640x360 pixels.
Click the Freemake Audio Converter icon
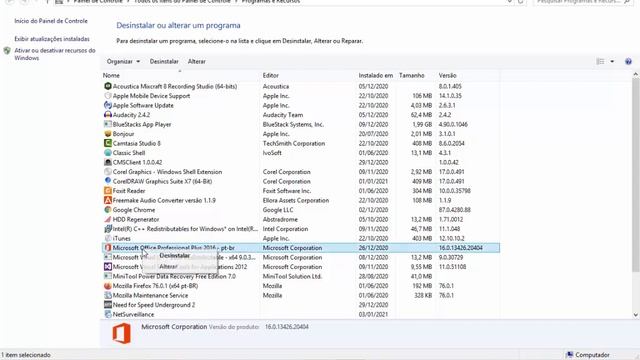click(x=108, y=200)
